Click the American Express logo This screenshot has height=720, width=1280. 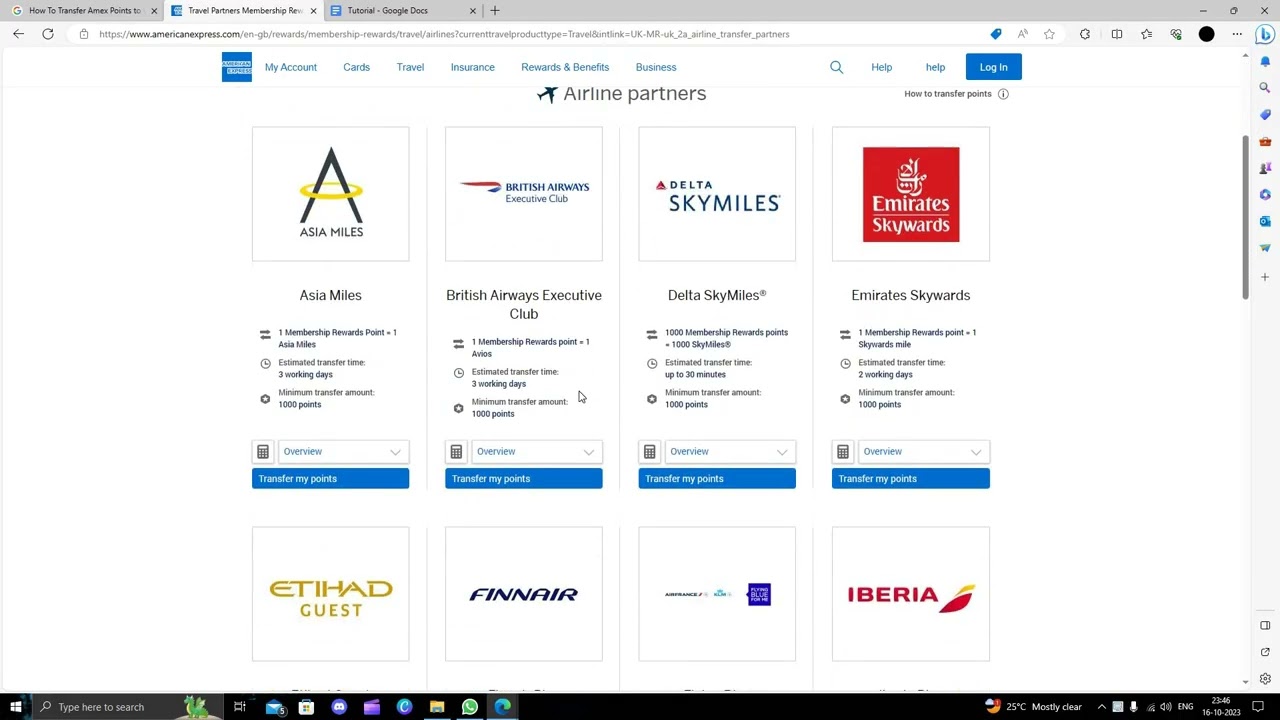coord(237,67)
